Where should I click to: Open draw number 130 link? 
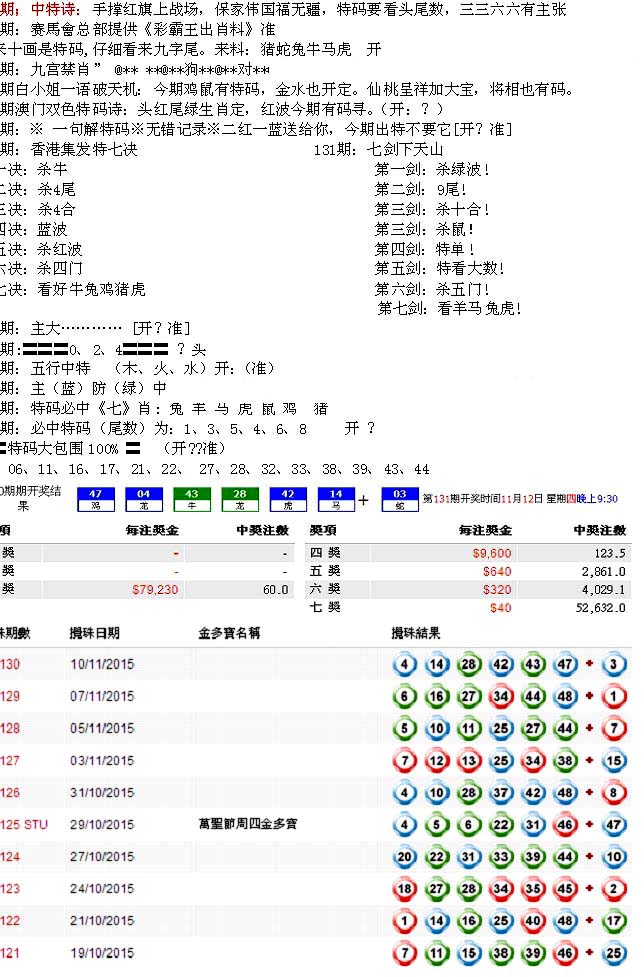click(10, 664)
